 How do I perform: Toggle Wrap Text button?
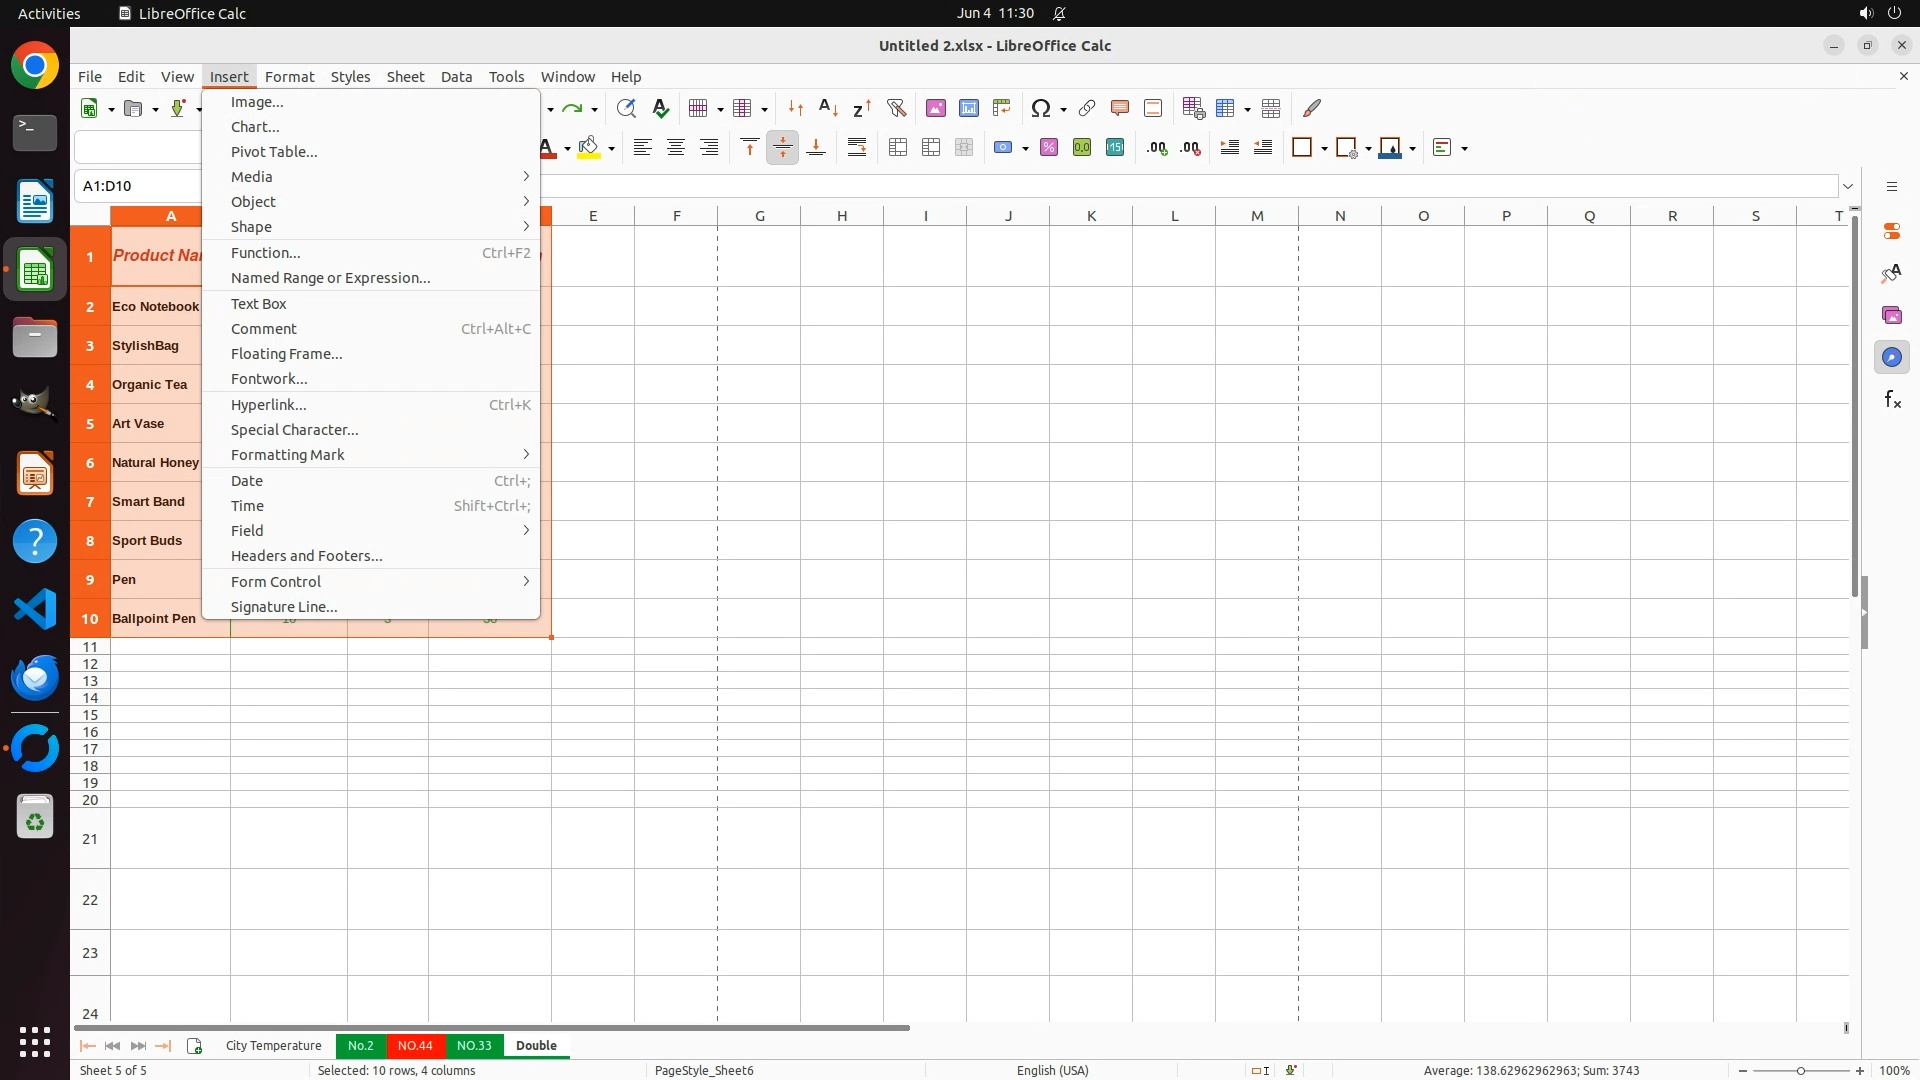point(857,148)
